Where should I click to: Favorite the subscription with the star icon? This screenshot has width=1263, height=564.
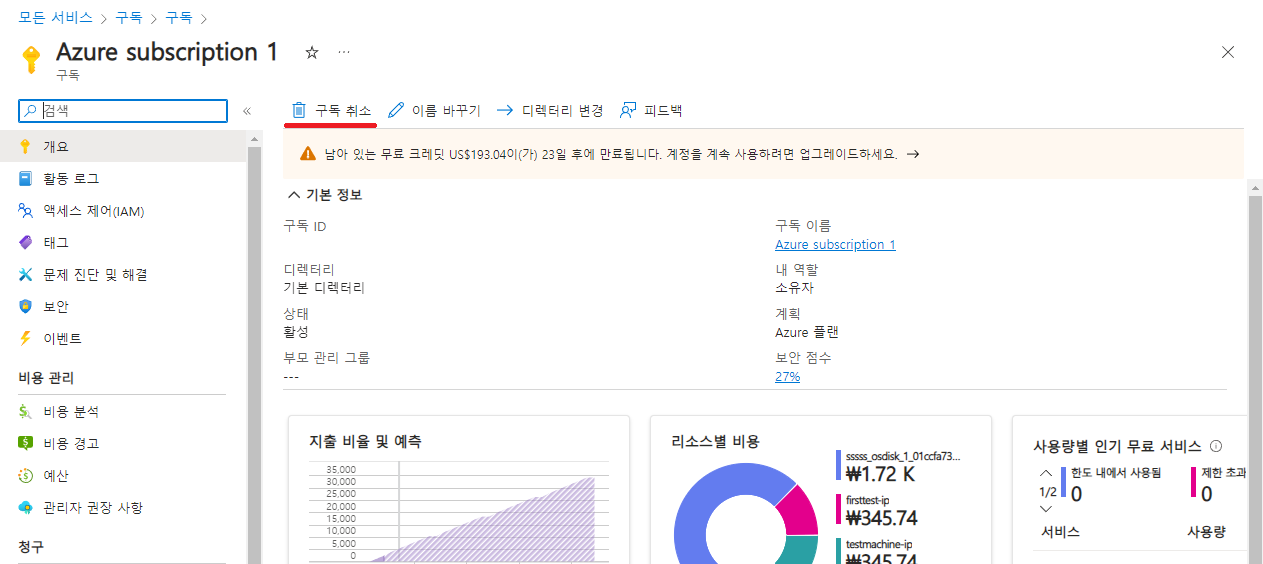point(312,52)
